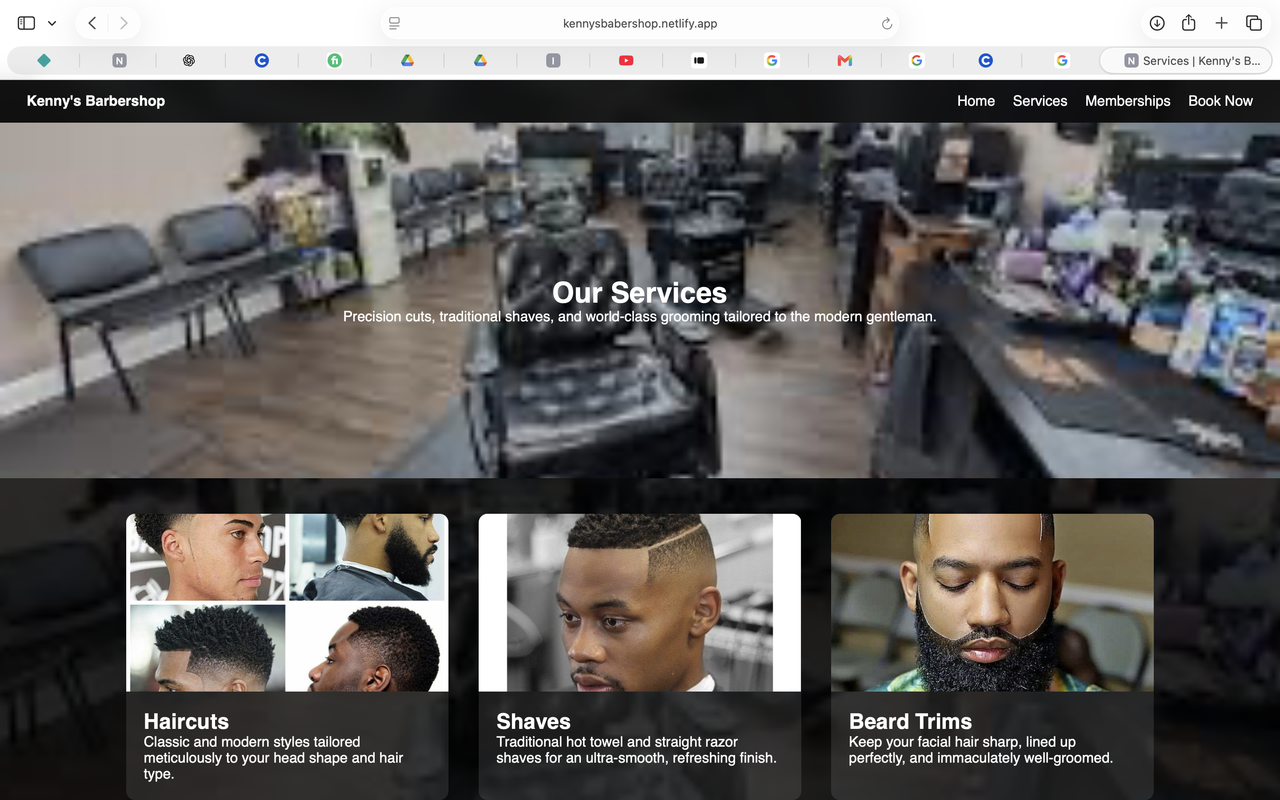Open the Memberships nav link
This screenshot has height=800, width=1280.
tap(1128, 101)
